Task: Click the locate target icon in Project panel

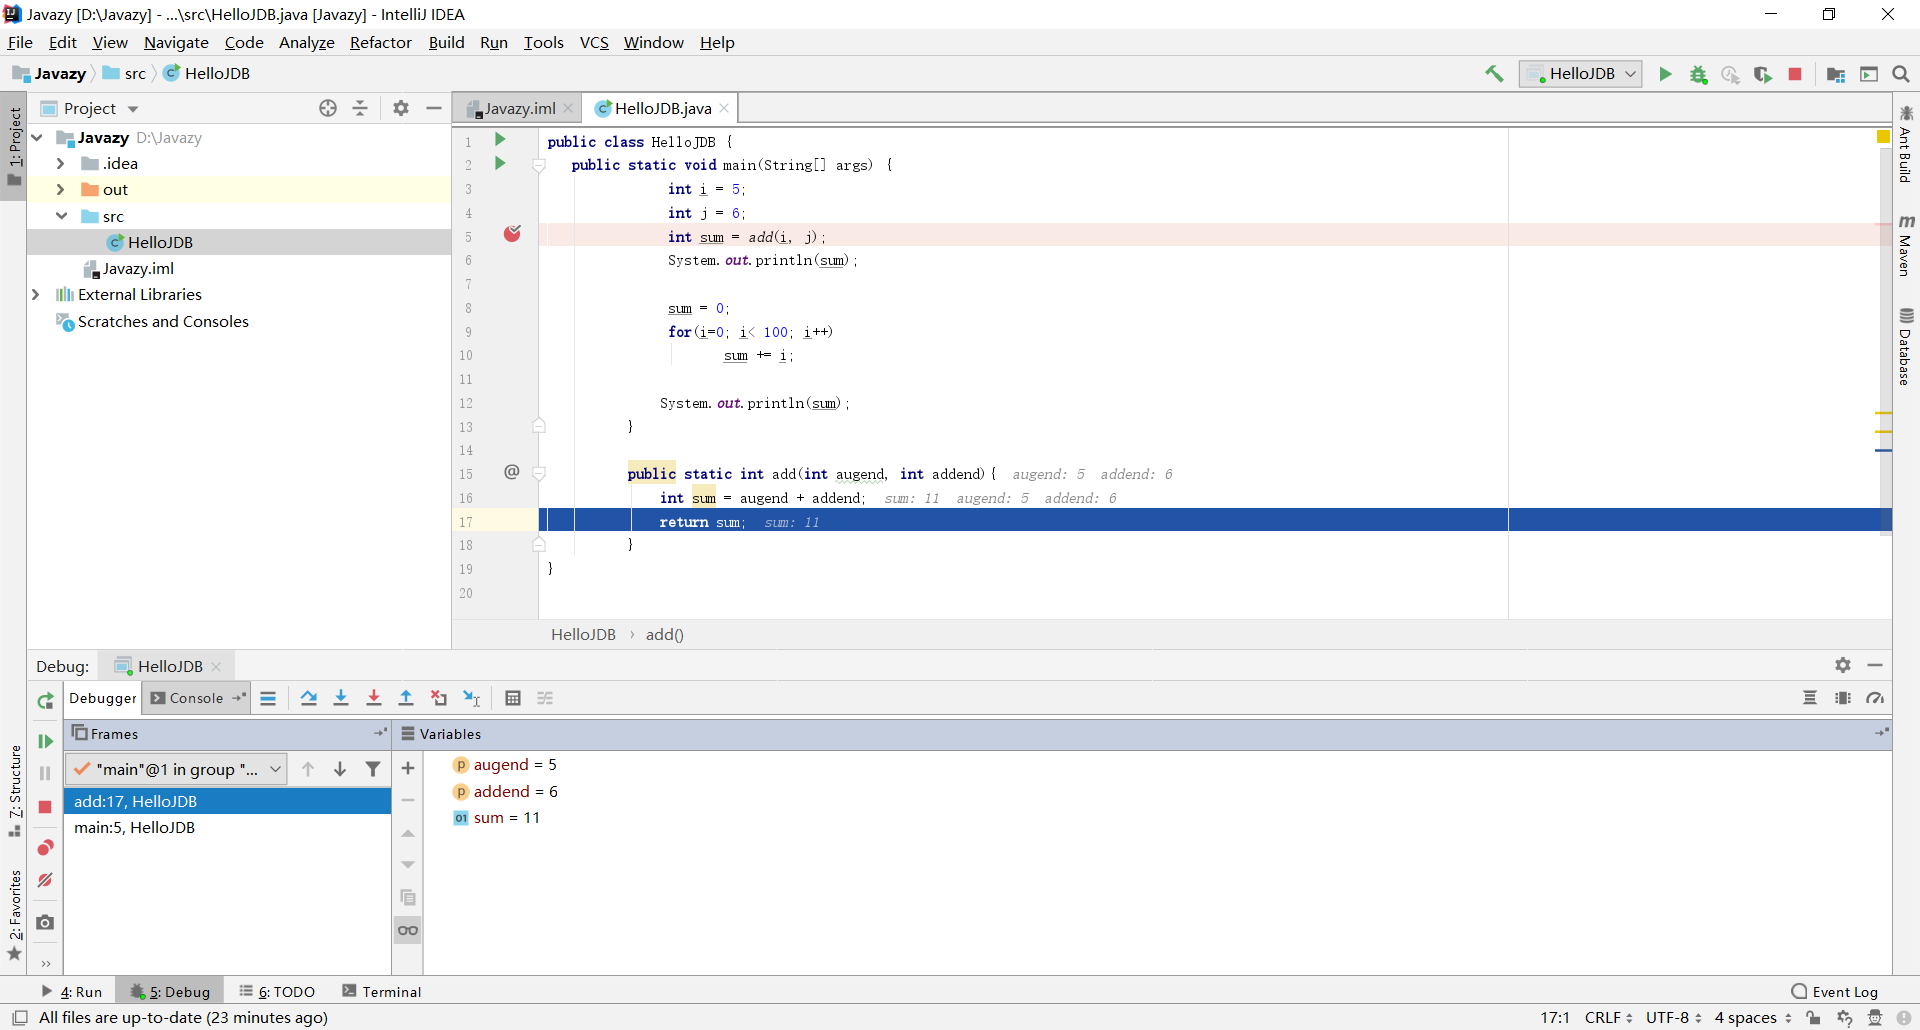Action: click(x=328, y=108)
